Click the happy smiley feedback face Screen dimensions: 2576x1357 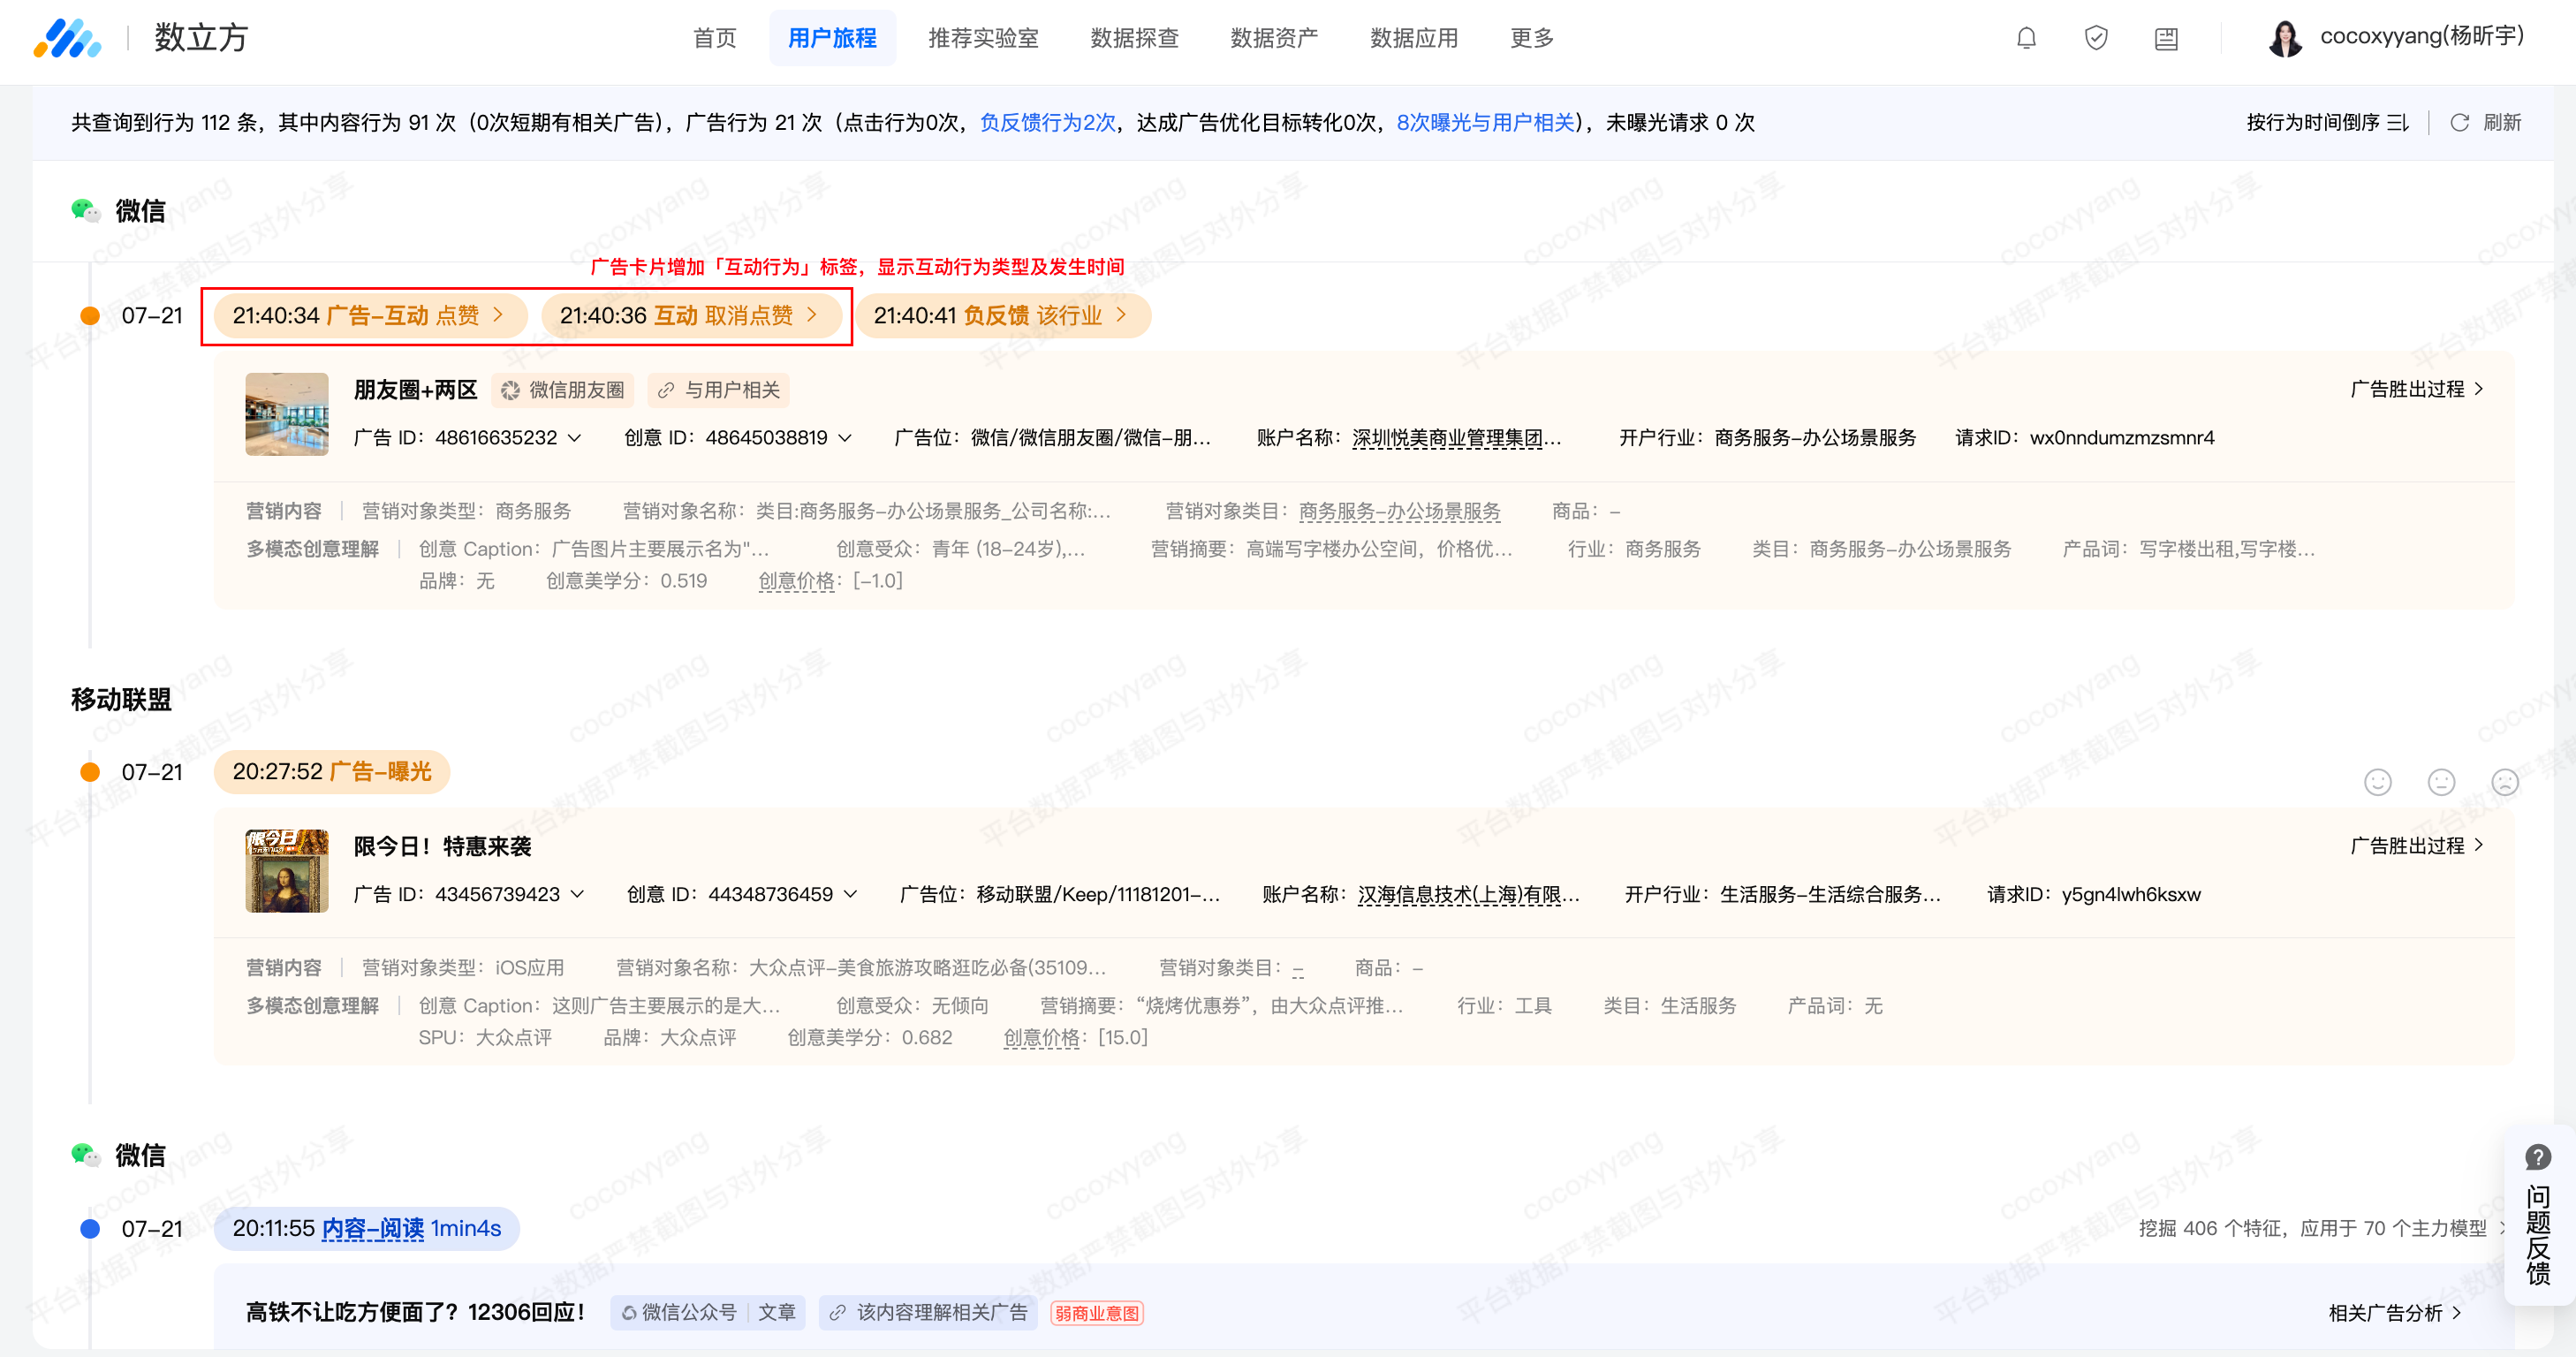(2377, 782)
